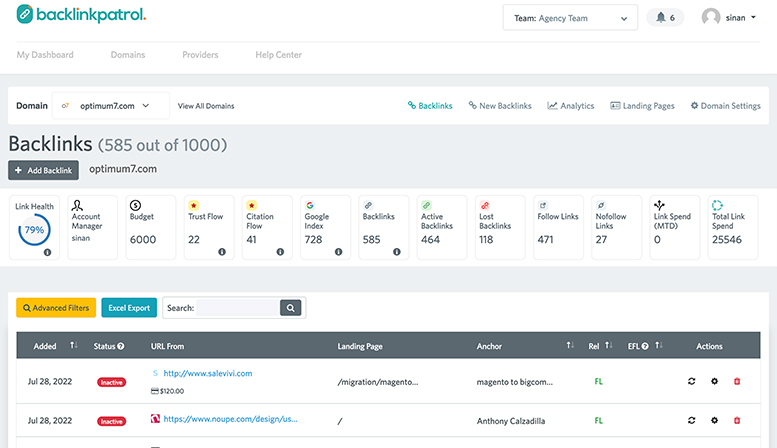Show Trust Flow info icon

click(222, 252)
